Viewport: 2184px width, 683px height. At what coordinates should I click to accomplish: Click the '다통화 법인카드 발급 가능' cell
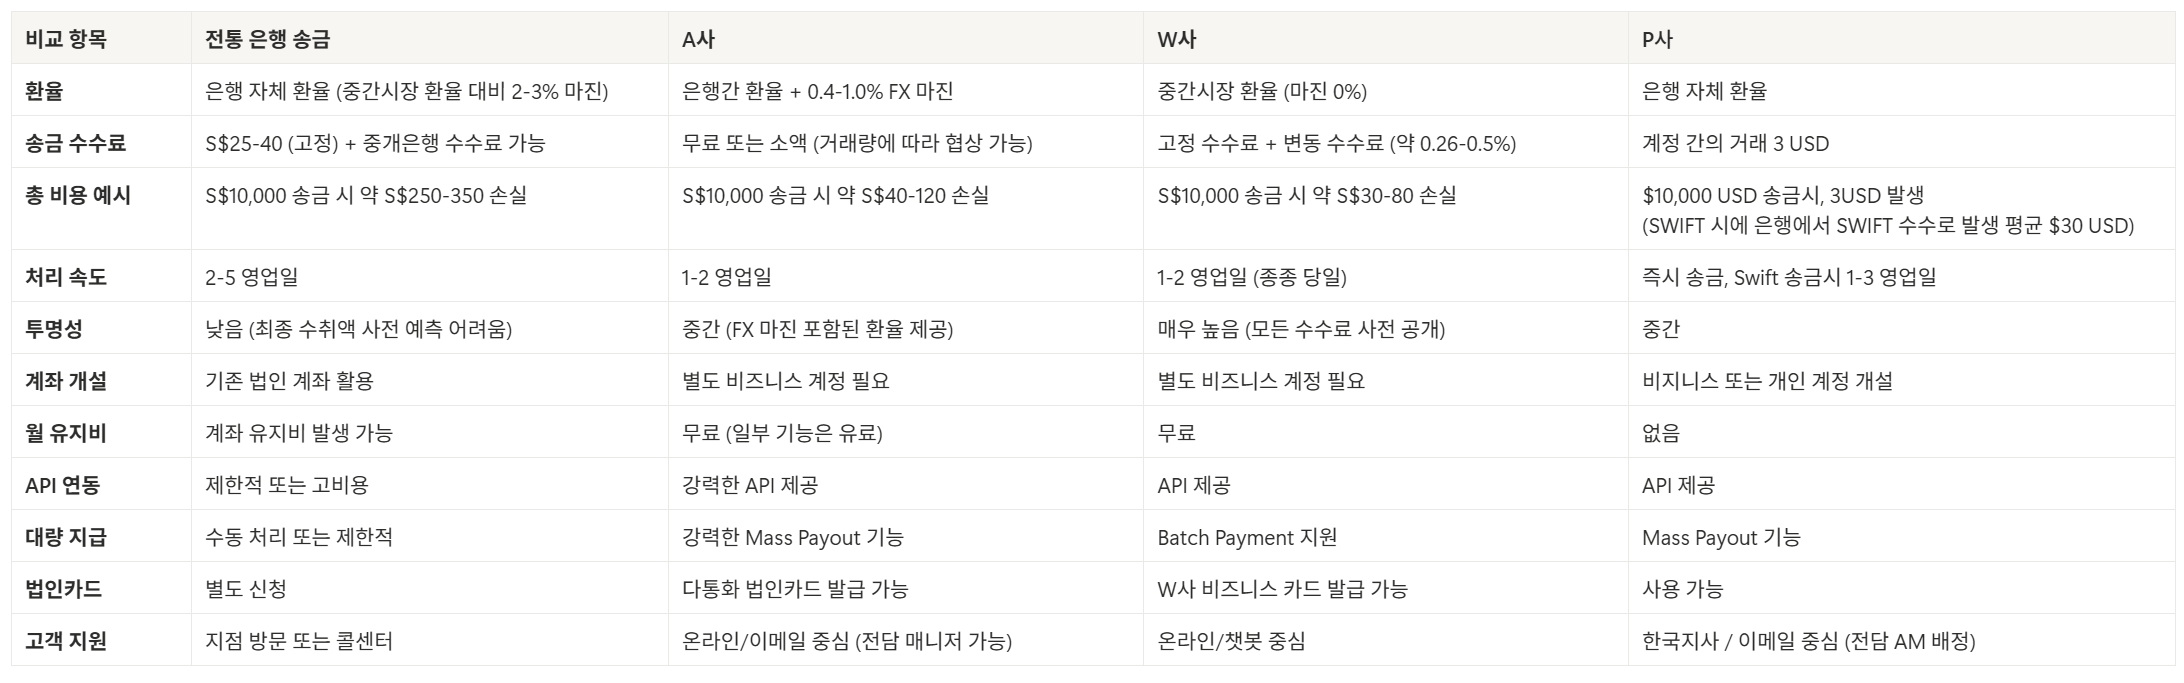coord(795,589)
